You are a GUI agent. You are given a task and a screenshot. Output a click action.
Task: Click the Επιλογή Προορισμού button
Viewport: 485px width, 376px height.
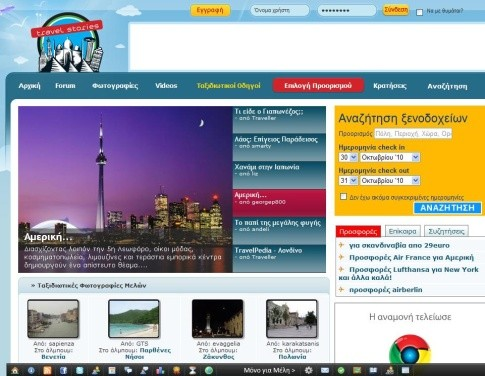318,86
